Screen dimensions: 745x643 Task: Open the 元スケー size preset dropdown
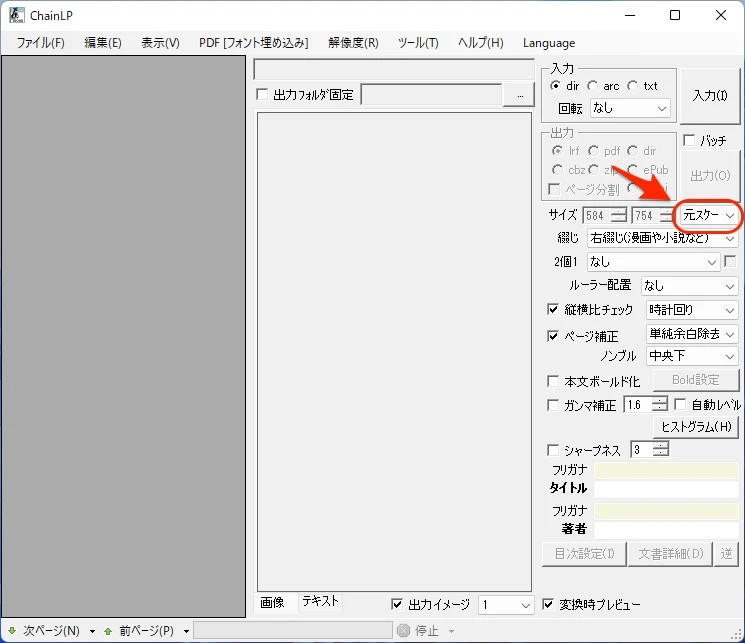[x=709, y=215]
